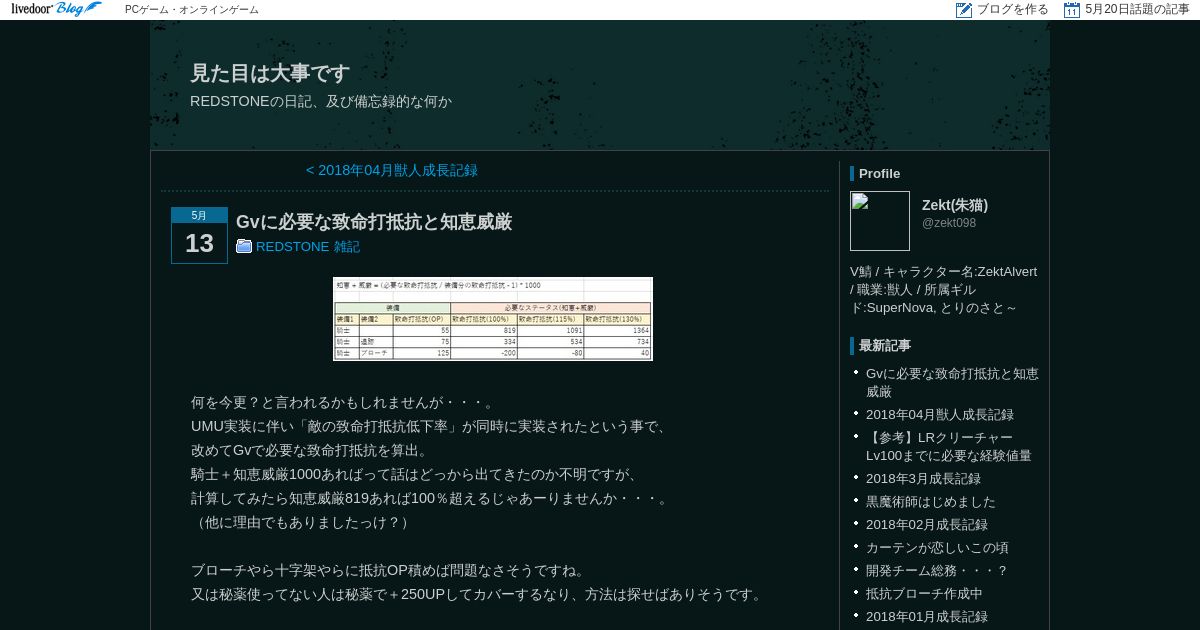Open sidebar link 2018年3月成長記録
This screenshot has width=1200, height=630.
point(923,478)
